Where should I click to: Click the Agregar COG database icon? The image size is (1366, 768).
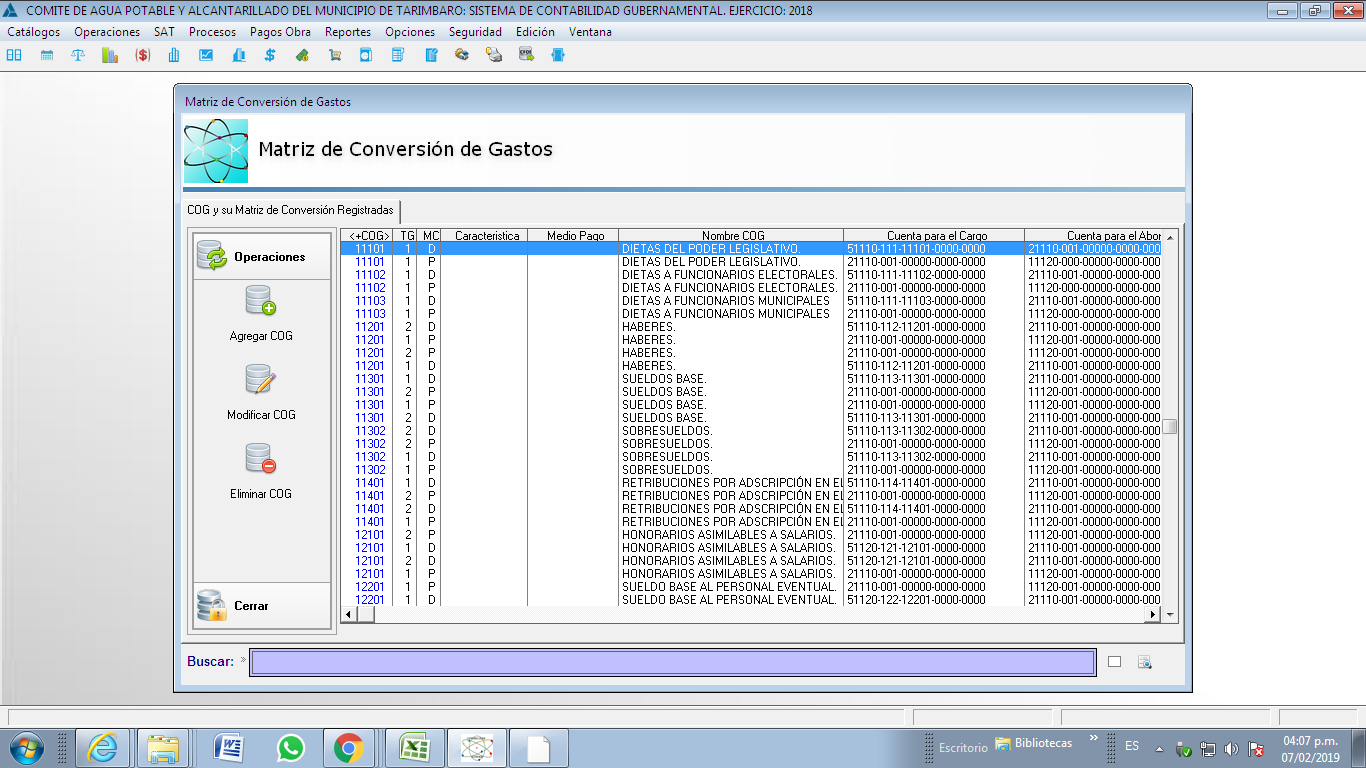pyautogui.click(x=260, y=301)
